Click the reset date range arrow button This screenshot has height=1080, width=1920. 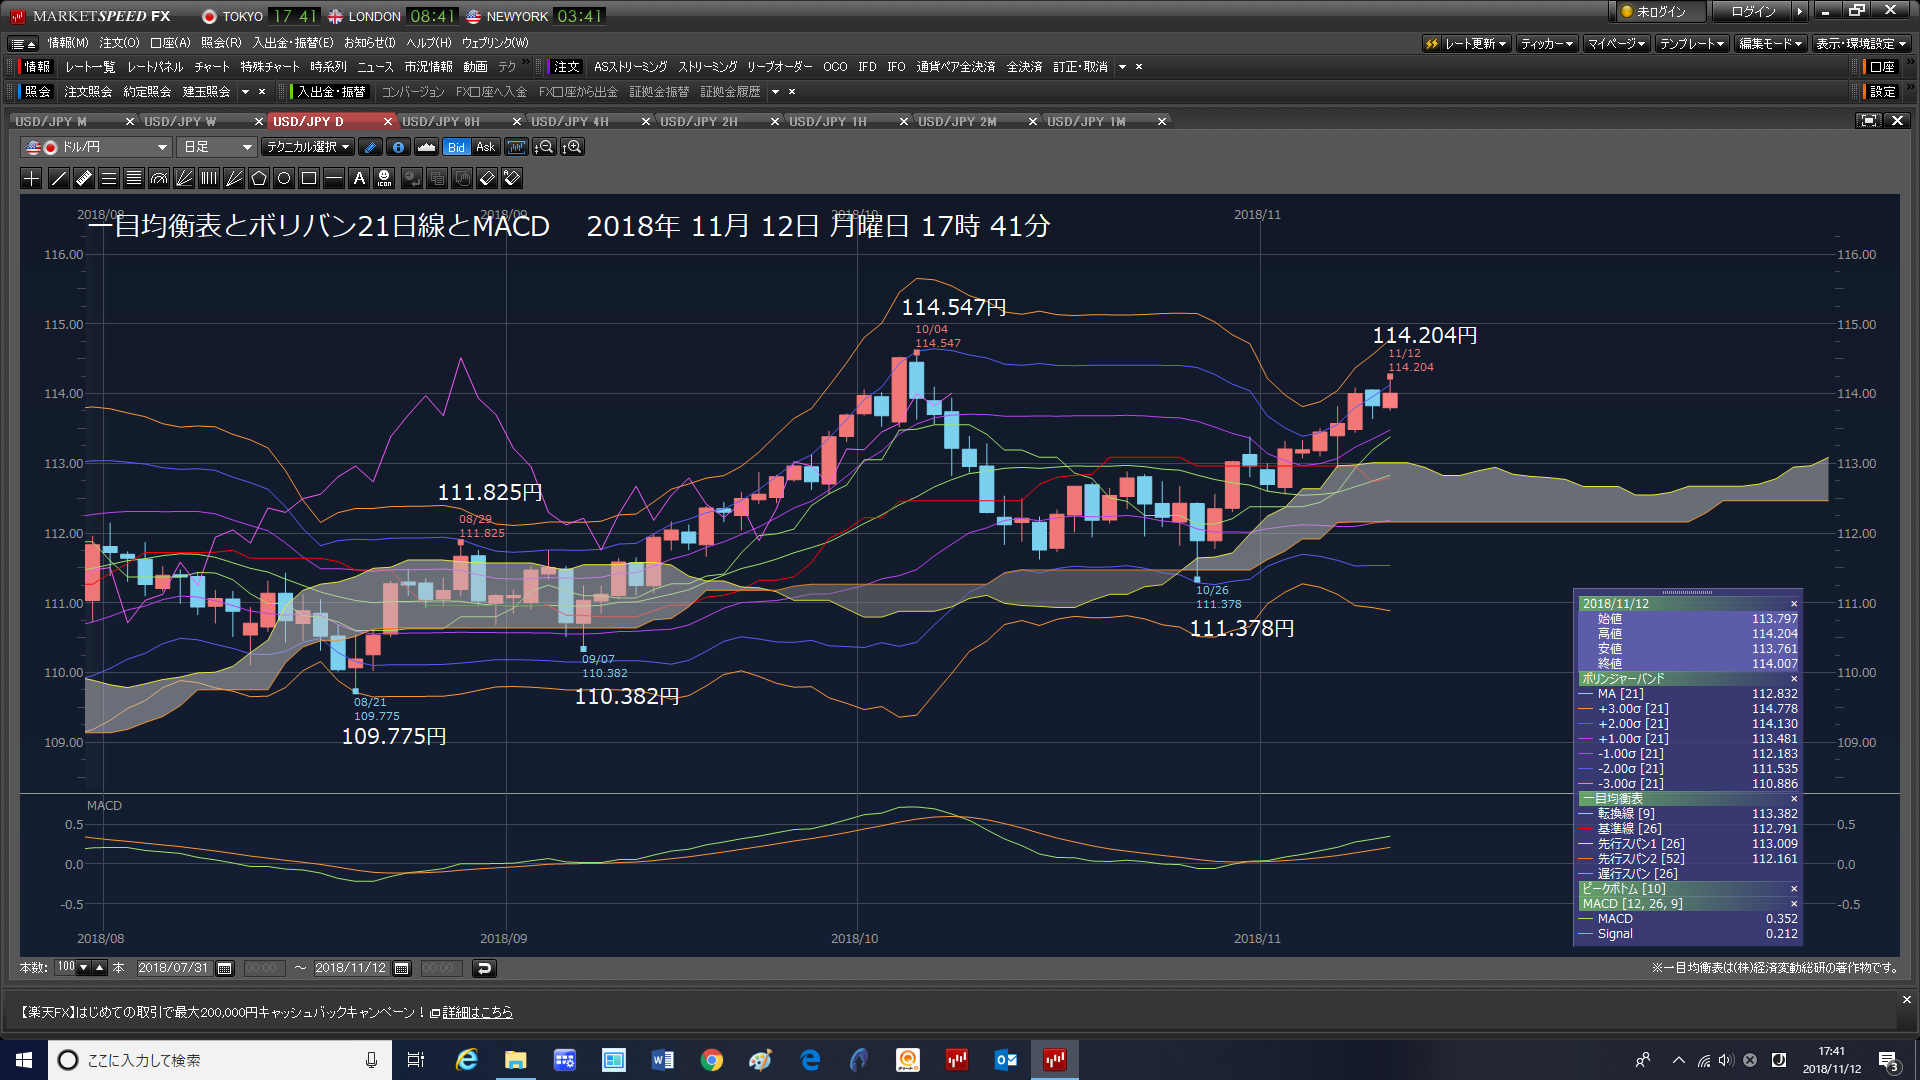click(484, 968)
